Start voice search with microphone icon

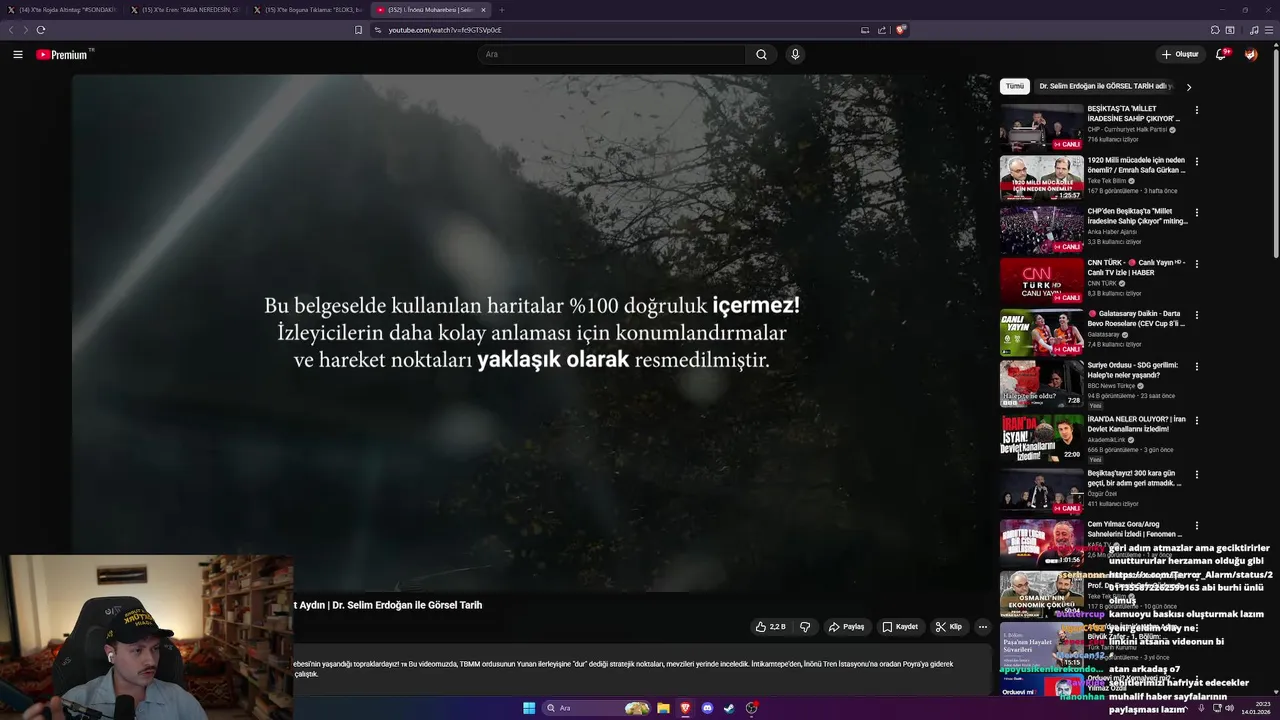pos(795,54)
